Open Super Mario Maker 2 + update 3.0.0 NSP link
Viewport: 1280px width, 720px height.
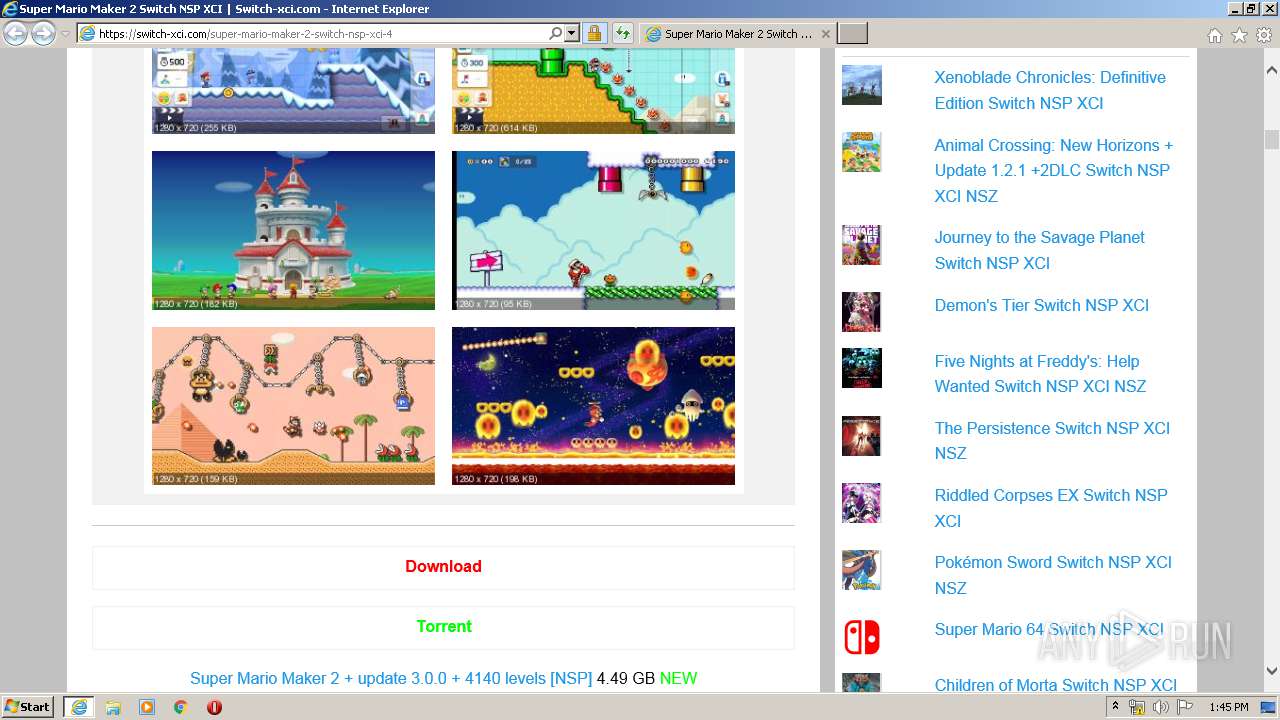pos(391,678)
